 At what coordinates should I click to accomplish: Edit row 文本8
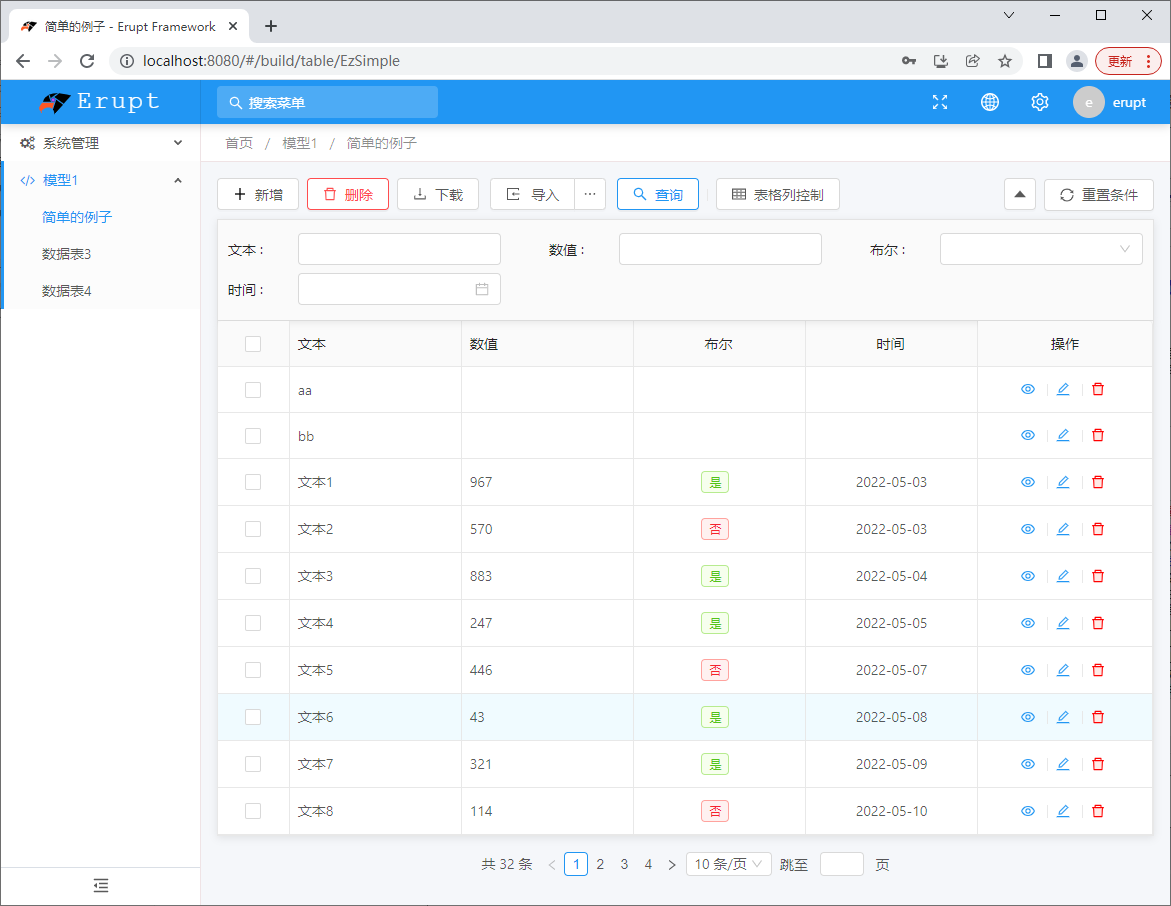1063,811
